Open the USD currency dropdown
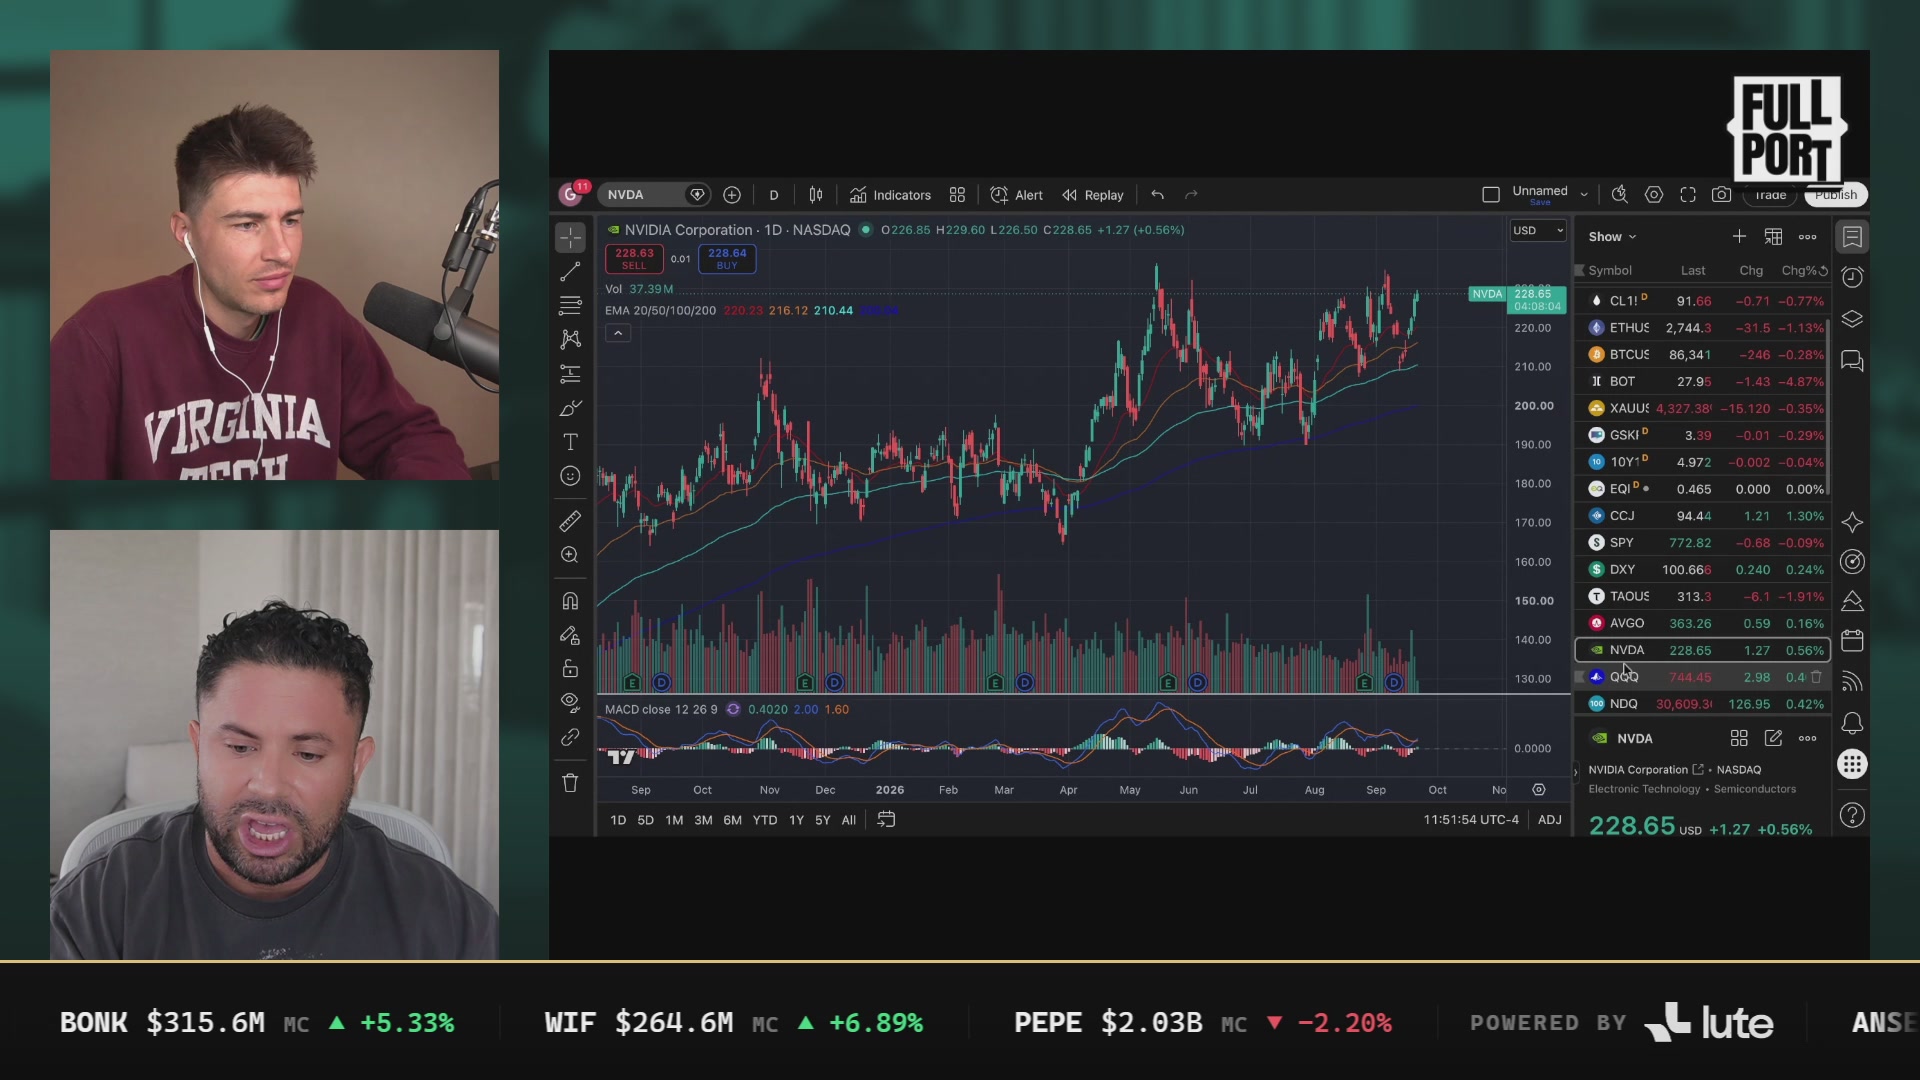 pos(1537,231)
